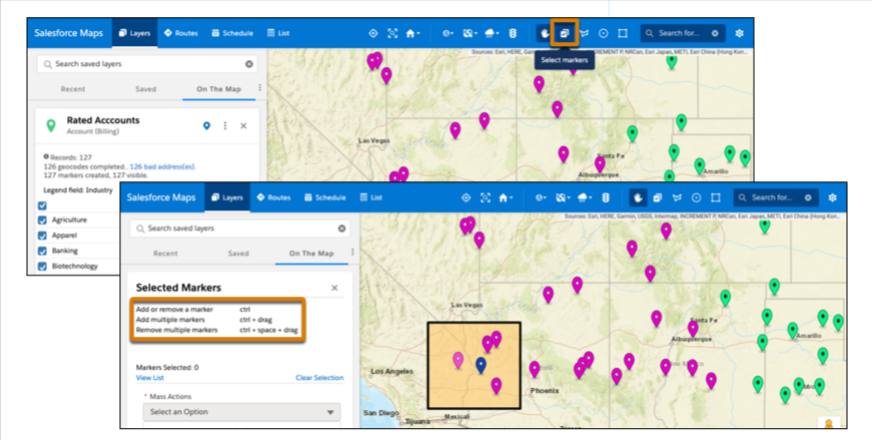This screenshot has height=440, width=872.
Task: Click Salesforce Maps title in front window
Action: click(x=161, y=197)
